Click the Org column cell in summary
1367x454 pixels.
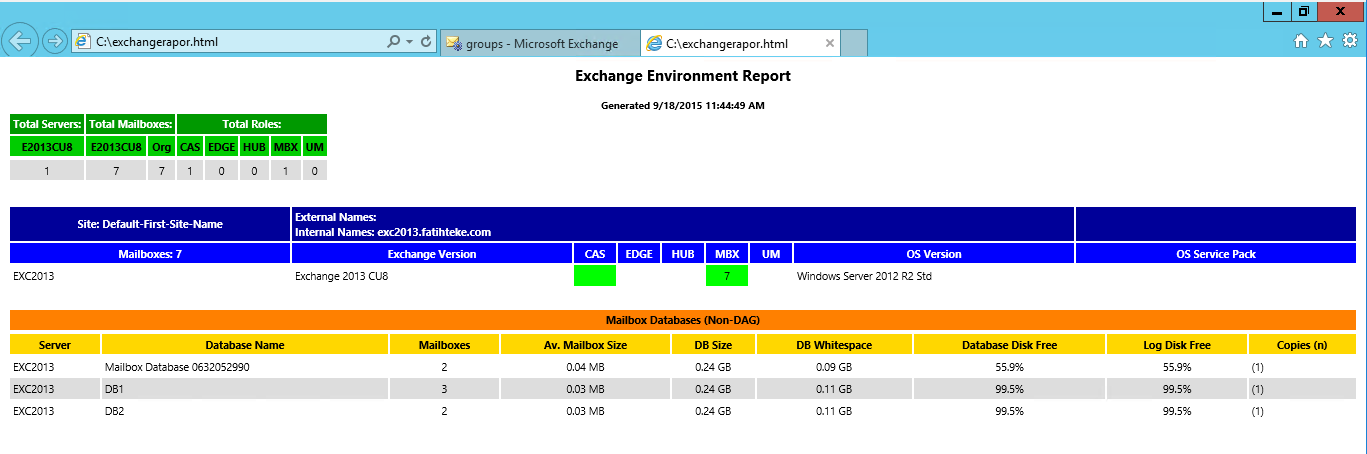point(162,147)
